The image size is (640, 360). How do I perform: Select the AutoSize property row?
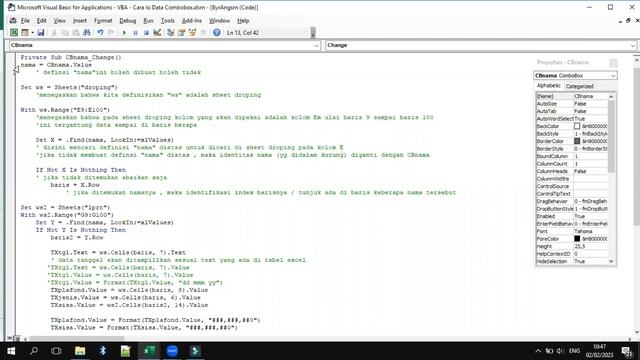(572, 104)
